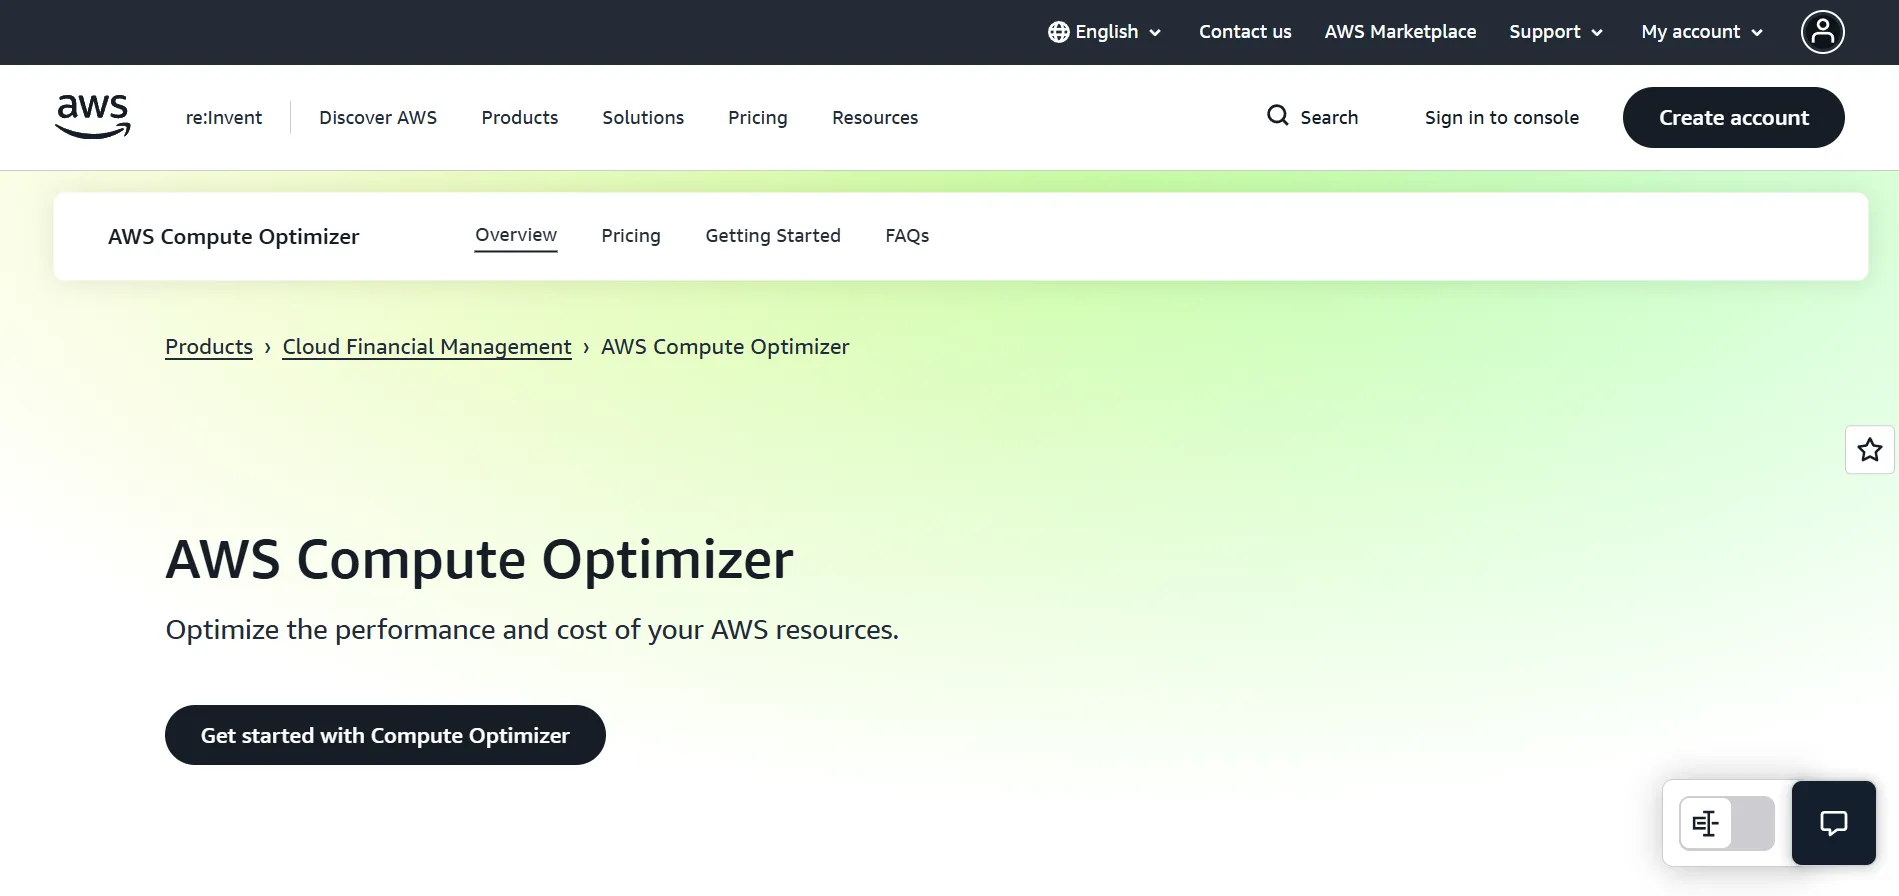The height and width of the screenshot is (896, 1899).
Task: Open the Products menu in main navigation
Action: (x=520, y=118)
